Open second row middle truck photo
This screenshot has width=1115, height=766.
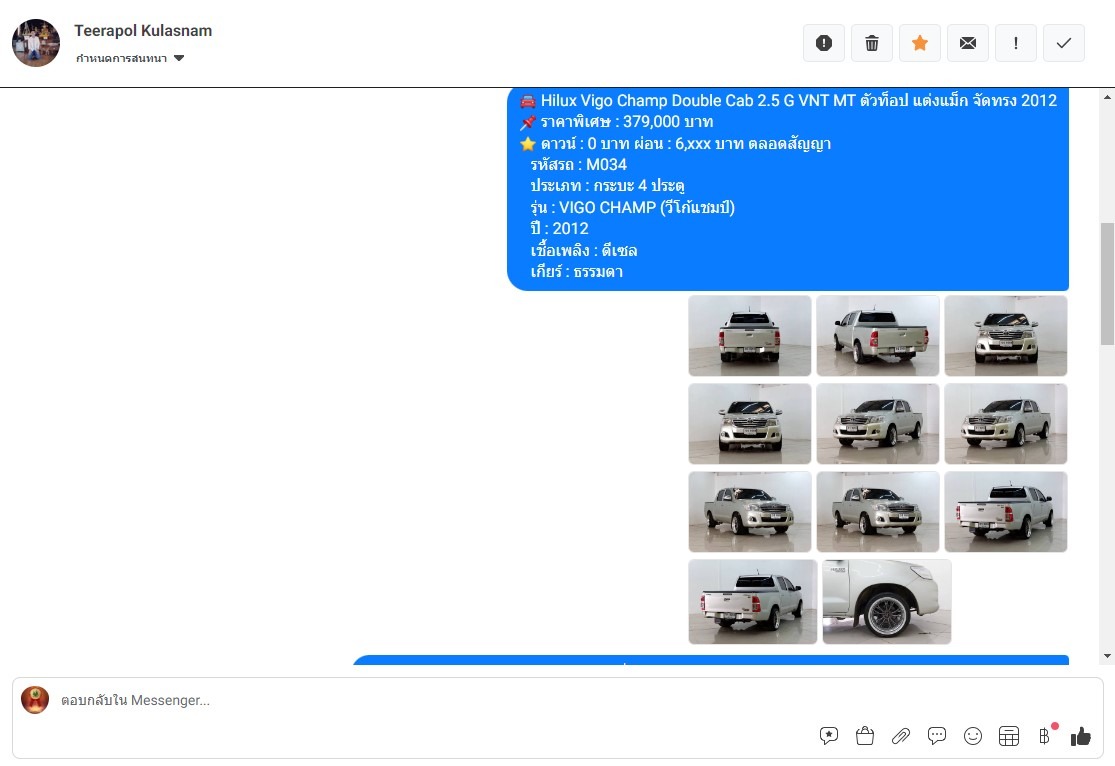tap(877, 424)
